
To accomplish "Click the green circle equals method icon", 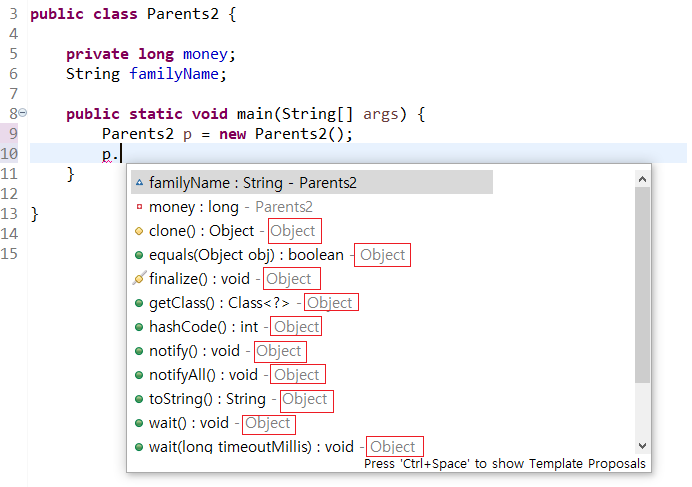I will (x=139, y=255).
